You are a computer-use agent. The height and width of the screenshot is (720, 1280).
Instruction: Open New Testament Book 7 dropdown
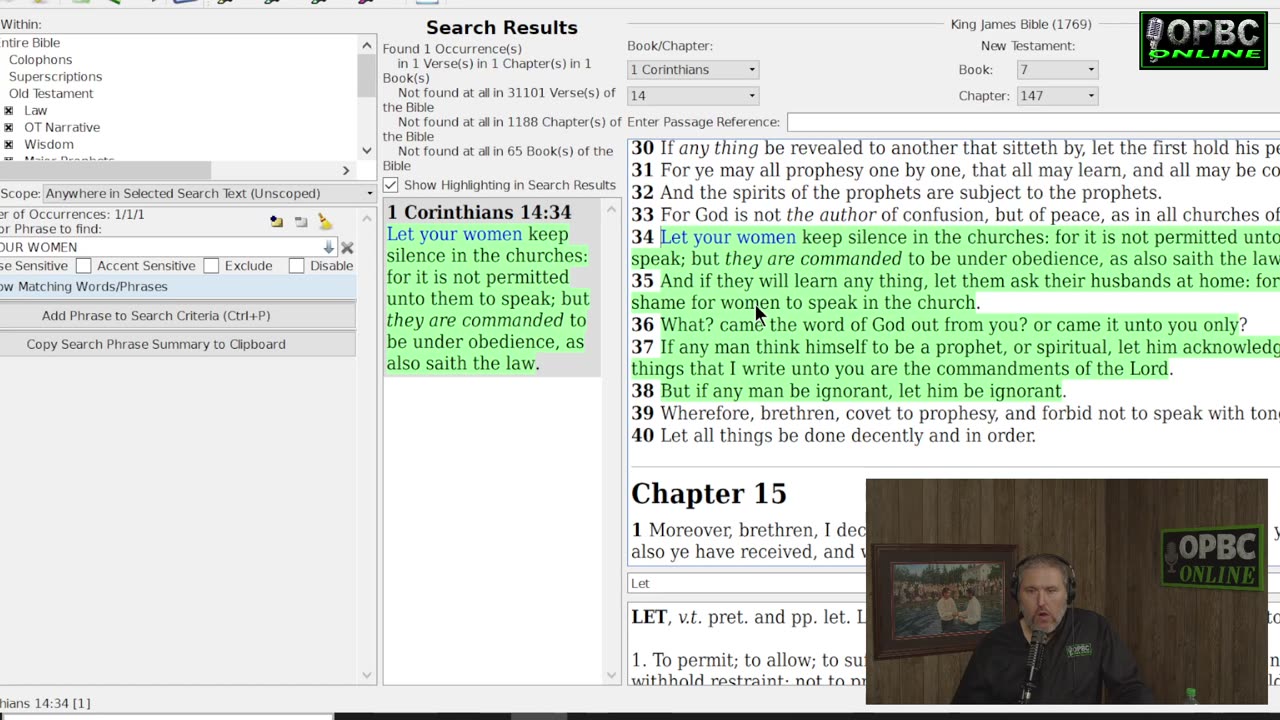click(1057, 69)
